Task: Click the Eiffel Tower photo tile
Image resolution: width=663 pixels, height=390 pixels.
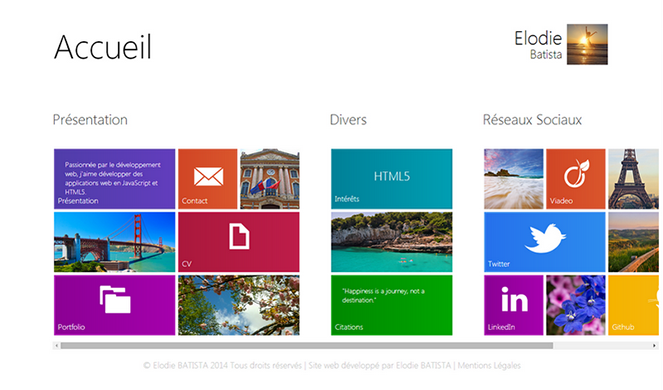Action: pos(633,179)
